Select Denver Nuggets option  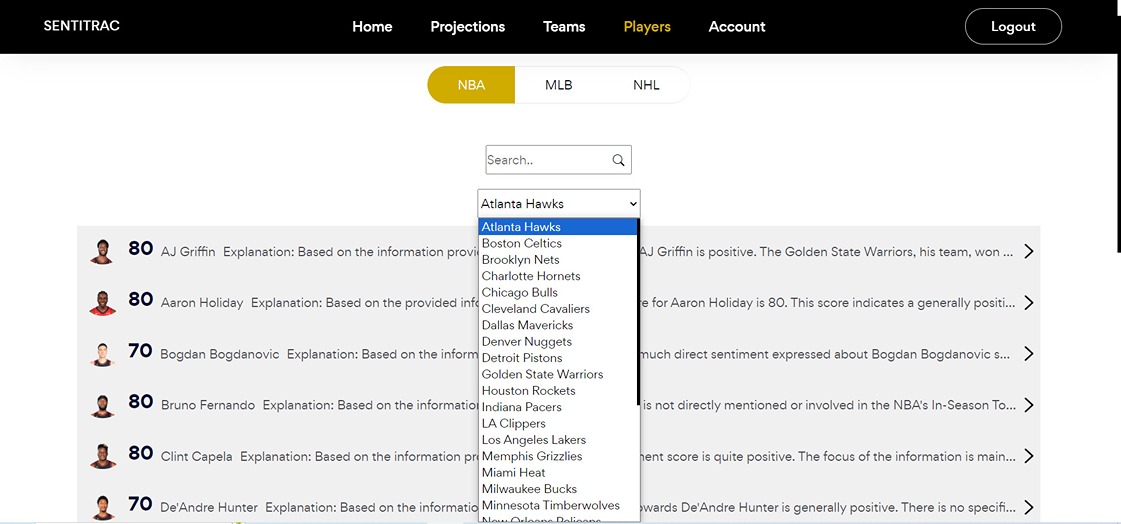pos(558,342)
